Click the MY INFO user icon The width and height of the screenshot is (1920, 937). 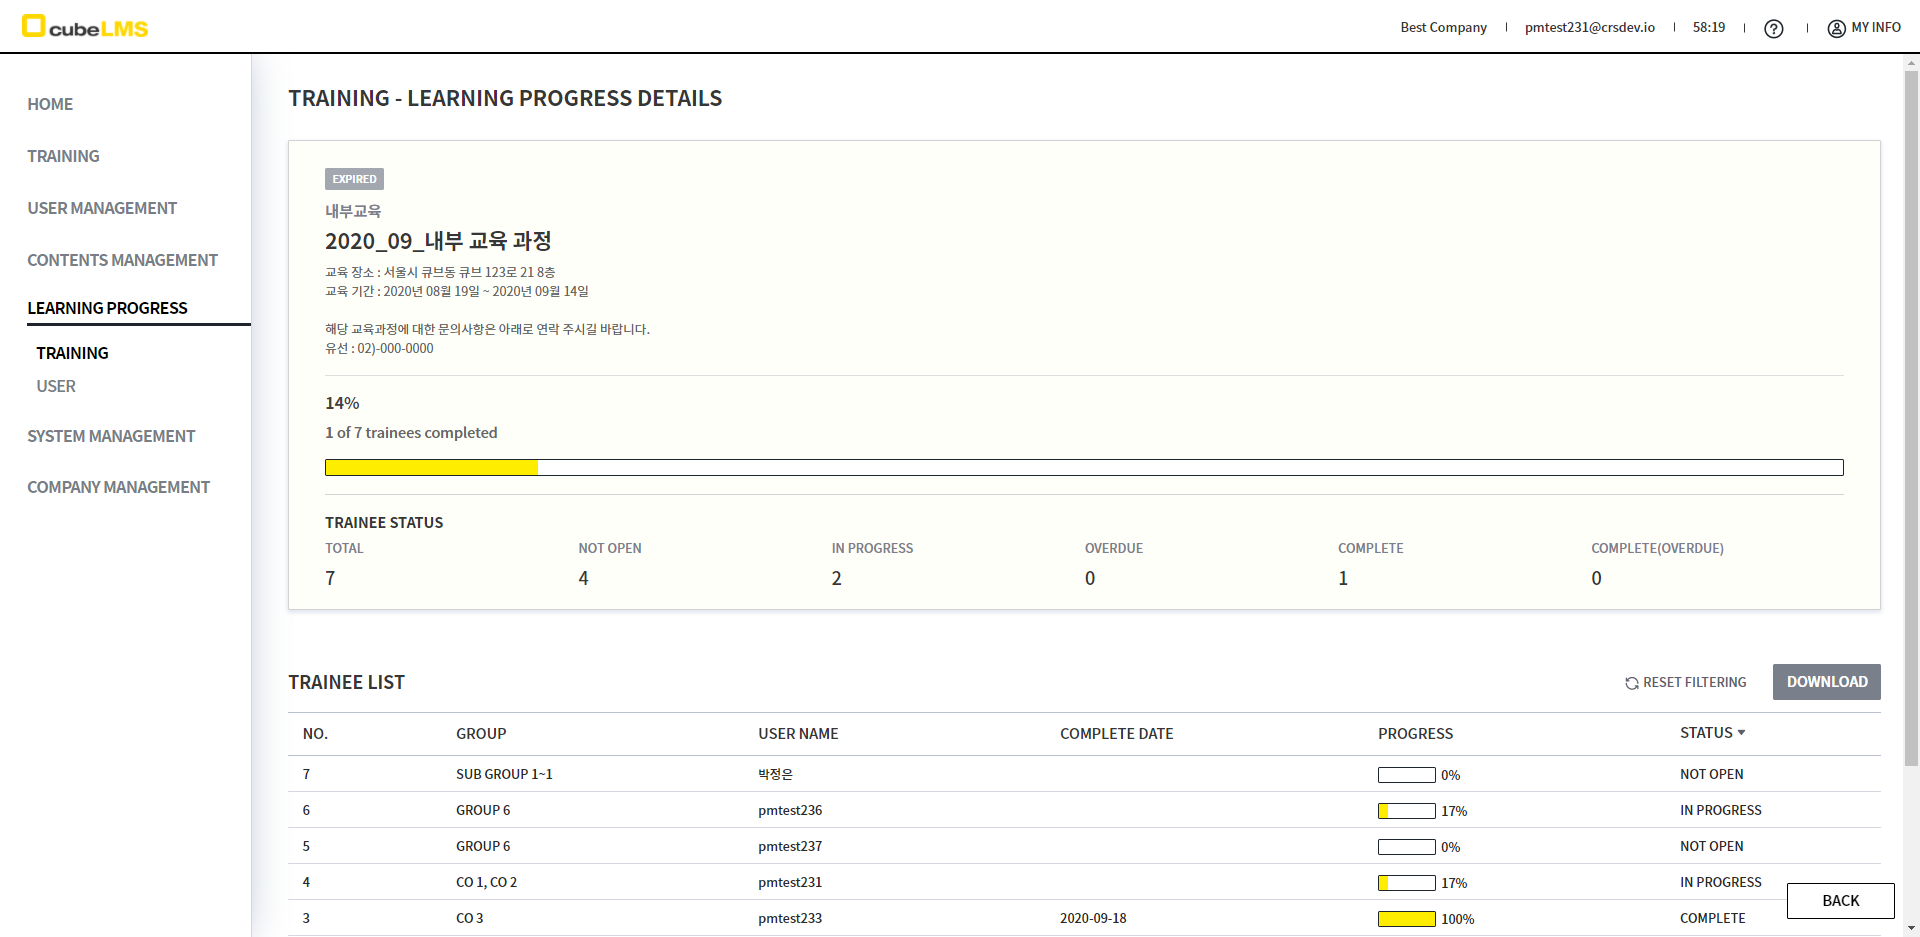[x=1836, y=29]
